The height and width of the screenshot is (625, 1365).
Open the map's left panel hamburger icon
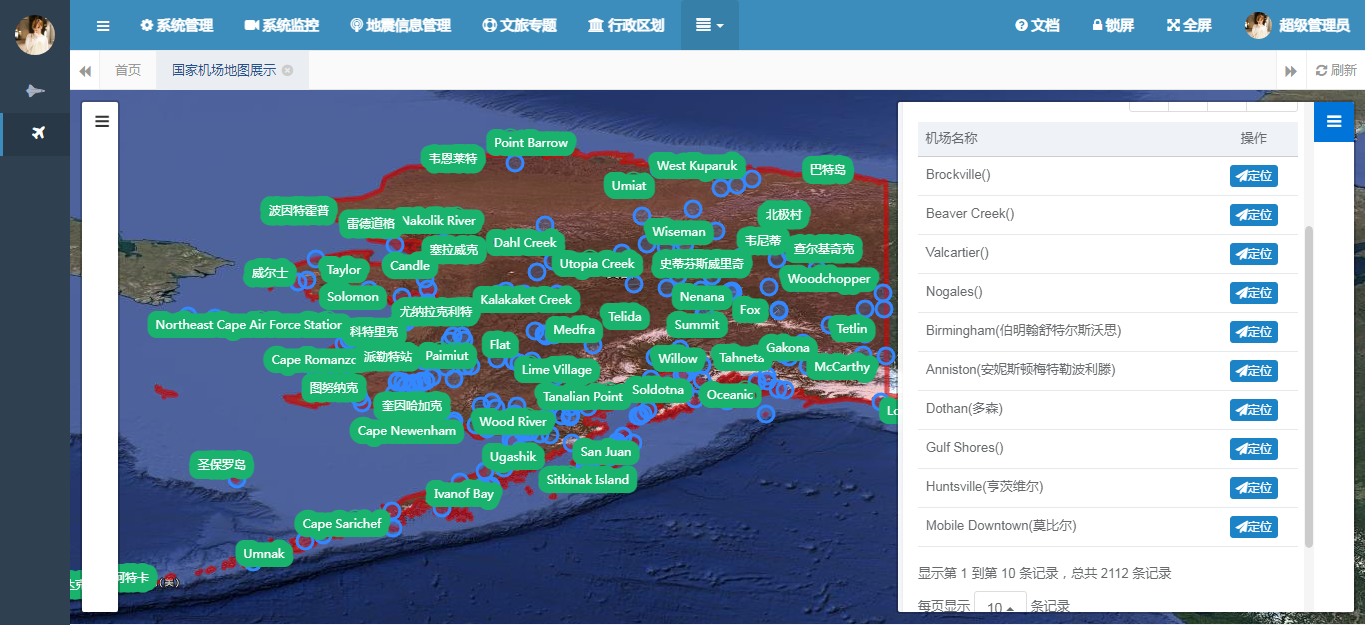[x=101, y=121]
